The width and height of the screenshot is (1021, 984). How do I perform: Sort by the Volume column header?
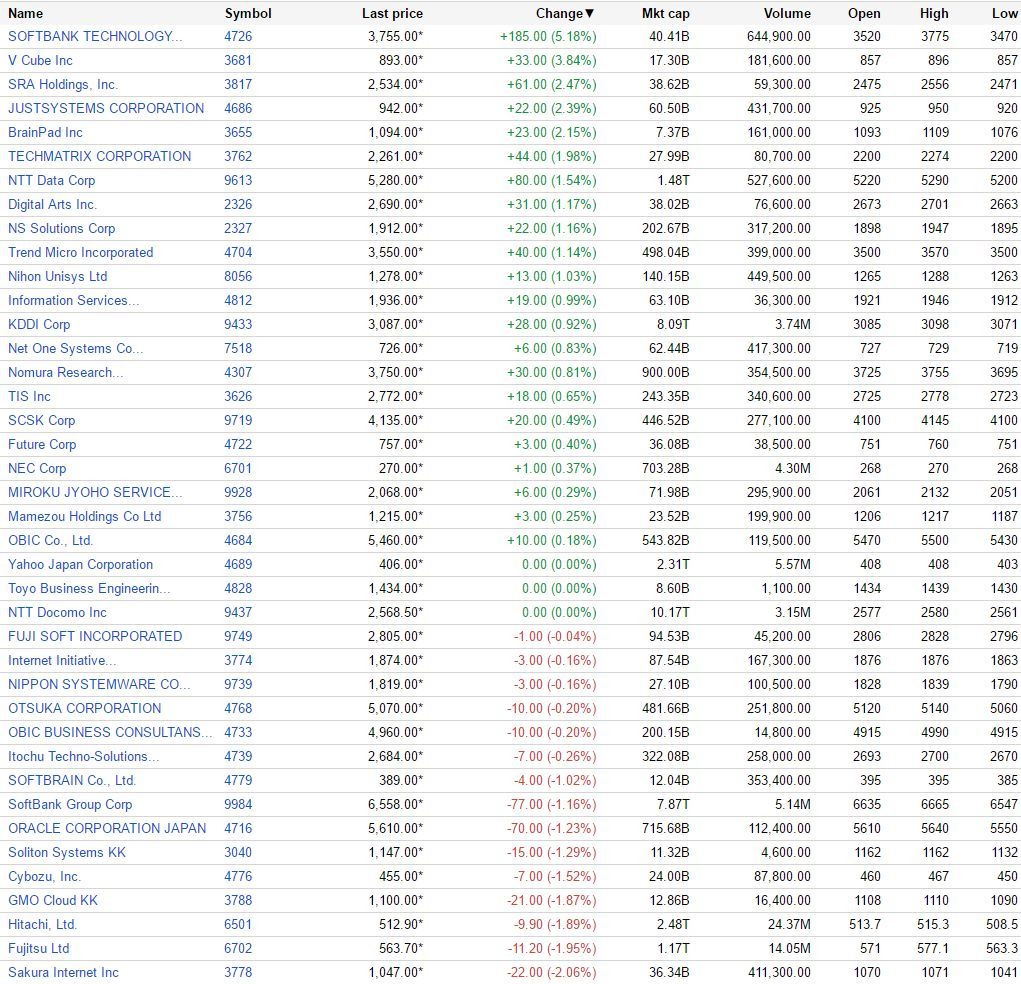click(787, 13)
